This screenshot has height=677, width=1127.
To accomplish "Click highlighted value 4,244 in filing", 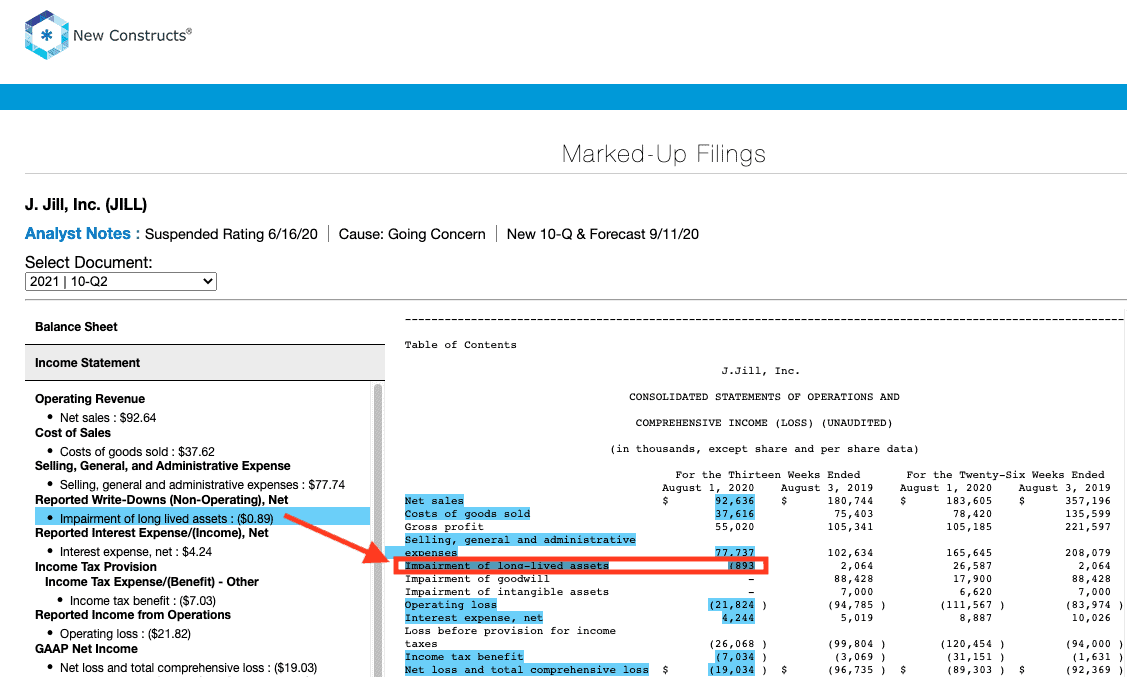I will pos(737,618).
